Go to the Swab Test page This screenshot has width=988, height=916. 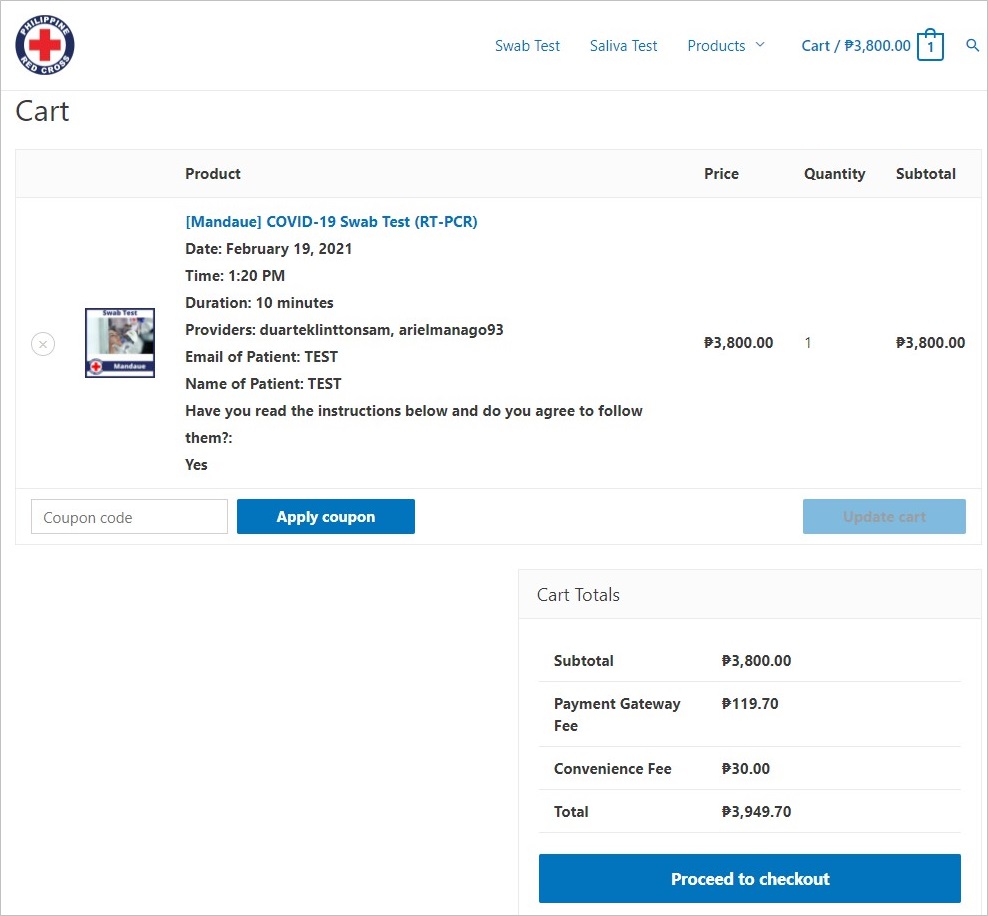point(527,46)
